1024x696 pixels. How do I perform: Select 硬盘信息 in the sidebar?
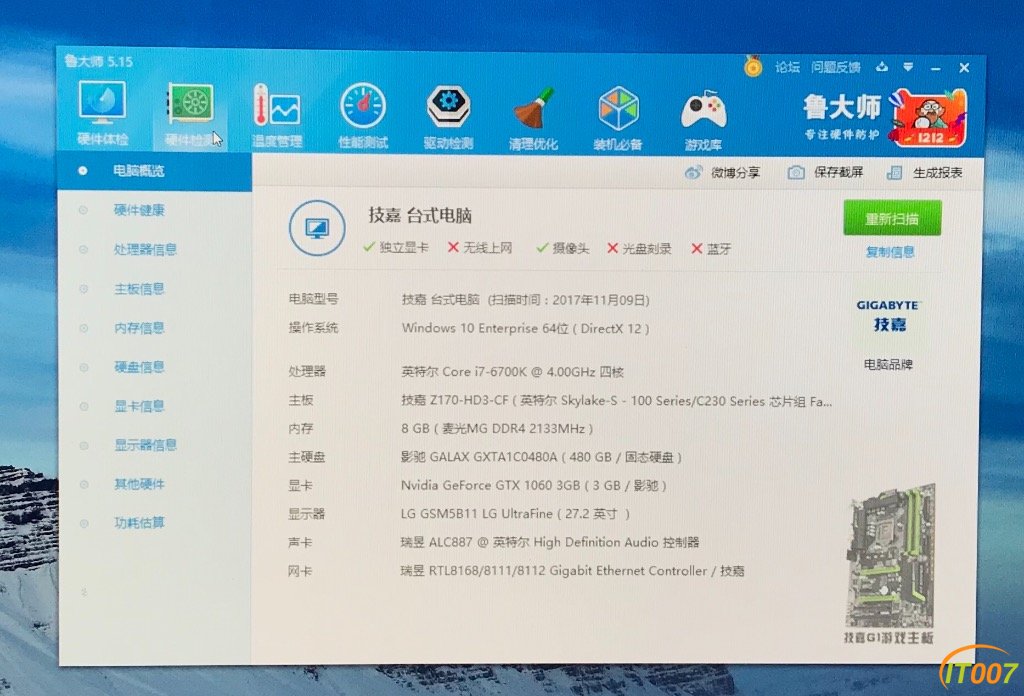(x=139, y=367)
